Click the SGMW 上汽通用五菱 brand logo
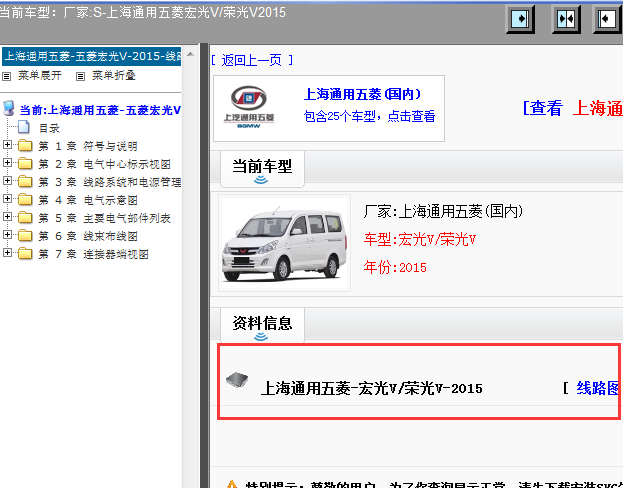Screen dimensions: 623x488 [x=249, y=107]
